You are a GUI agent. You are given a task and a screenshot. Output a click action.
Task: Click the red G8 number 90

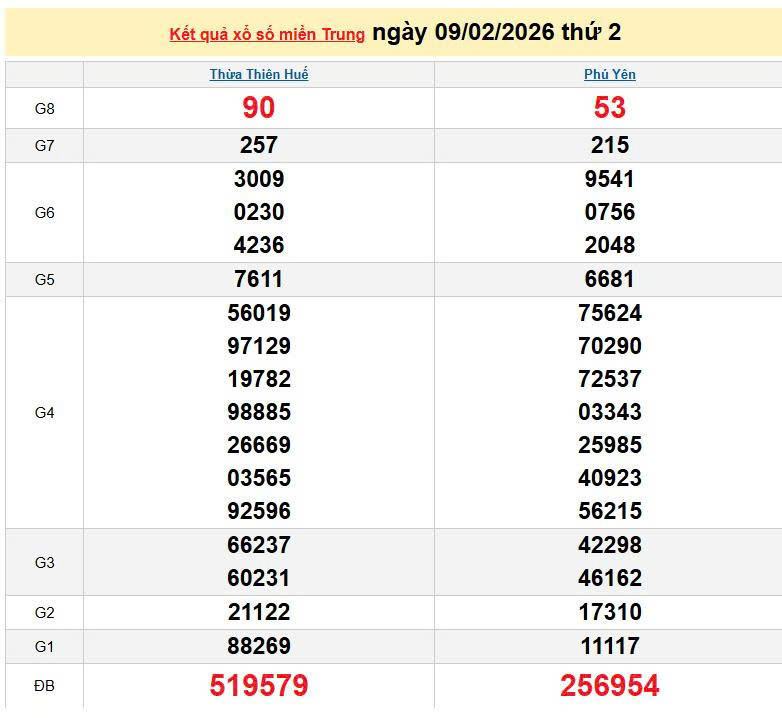259,108
